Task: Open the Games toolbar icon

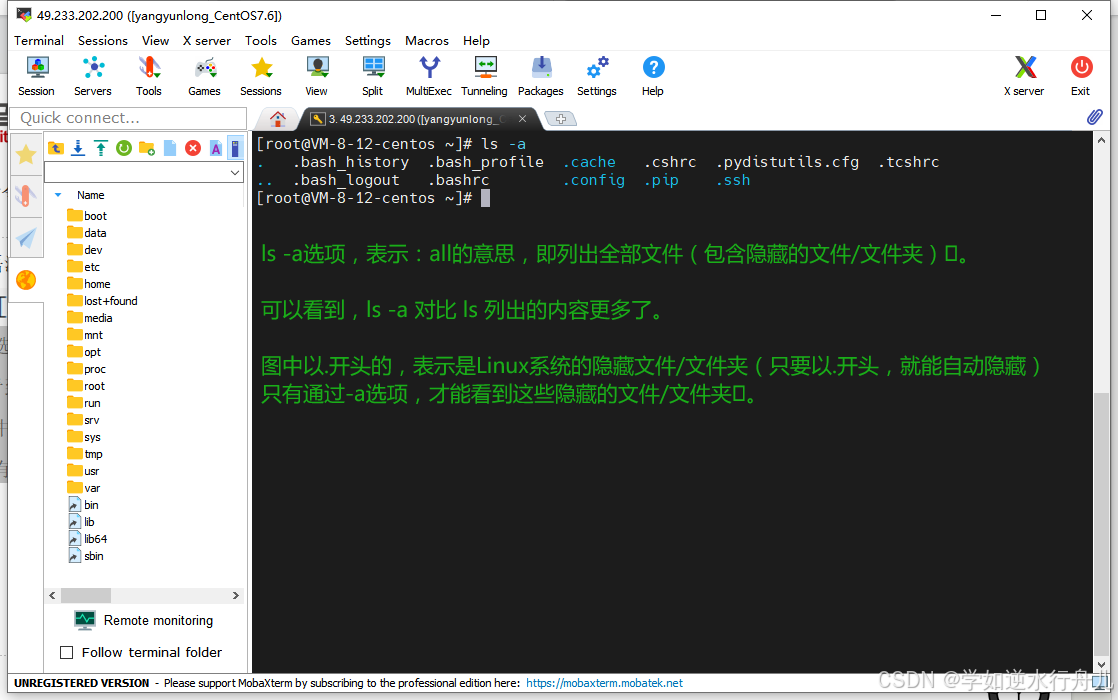Action: click(205, 76)
